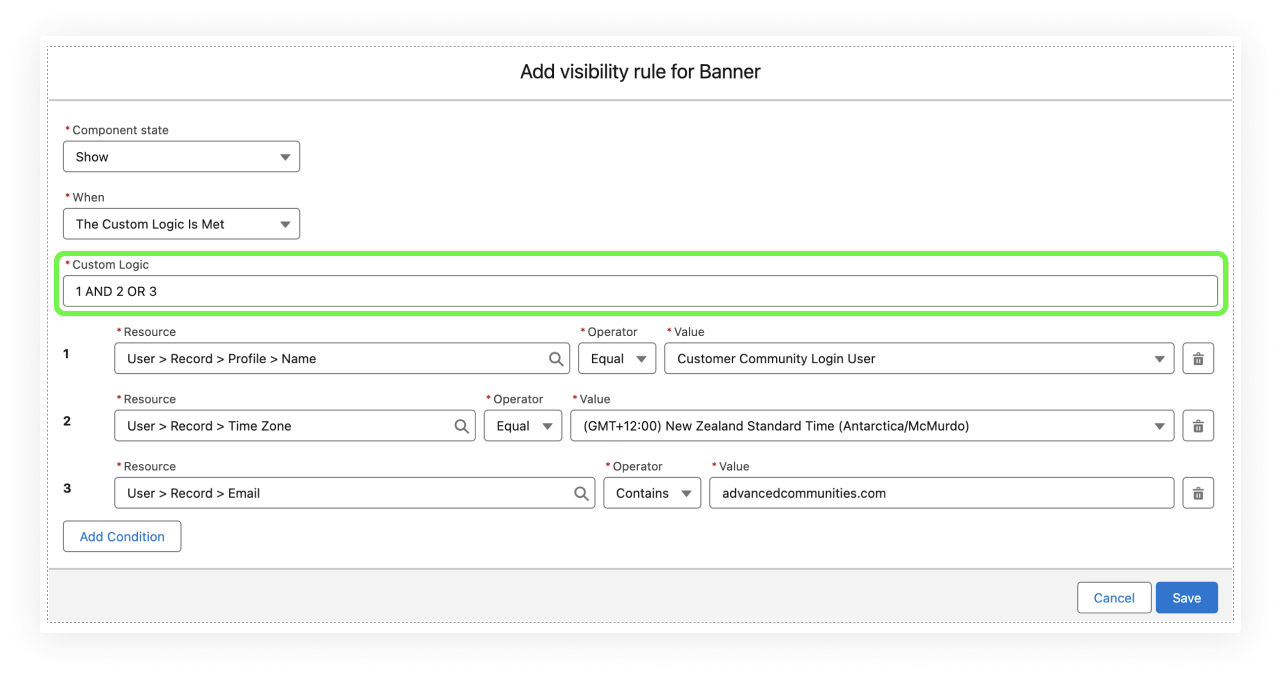This screenshot has height=677, width=1281.
Task: Delete condition 1 with trash icon
Action: pos(1198,359)
